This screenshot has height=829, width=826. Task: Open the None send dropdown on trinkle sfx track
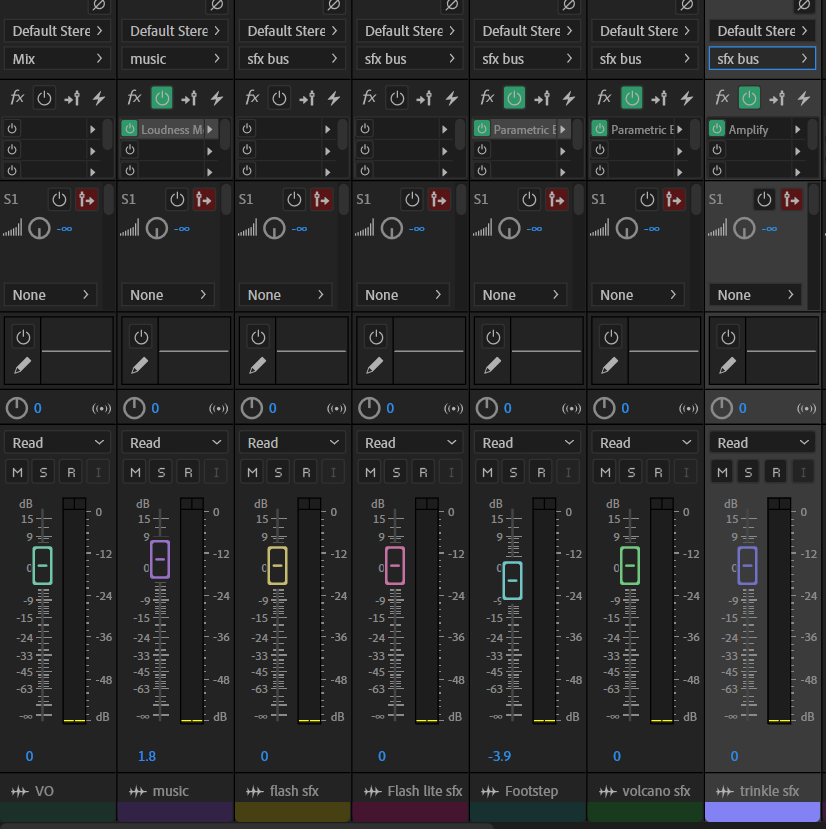tap(760, 295)
